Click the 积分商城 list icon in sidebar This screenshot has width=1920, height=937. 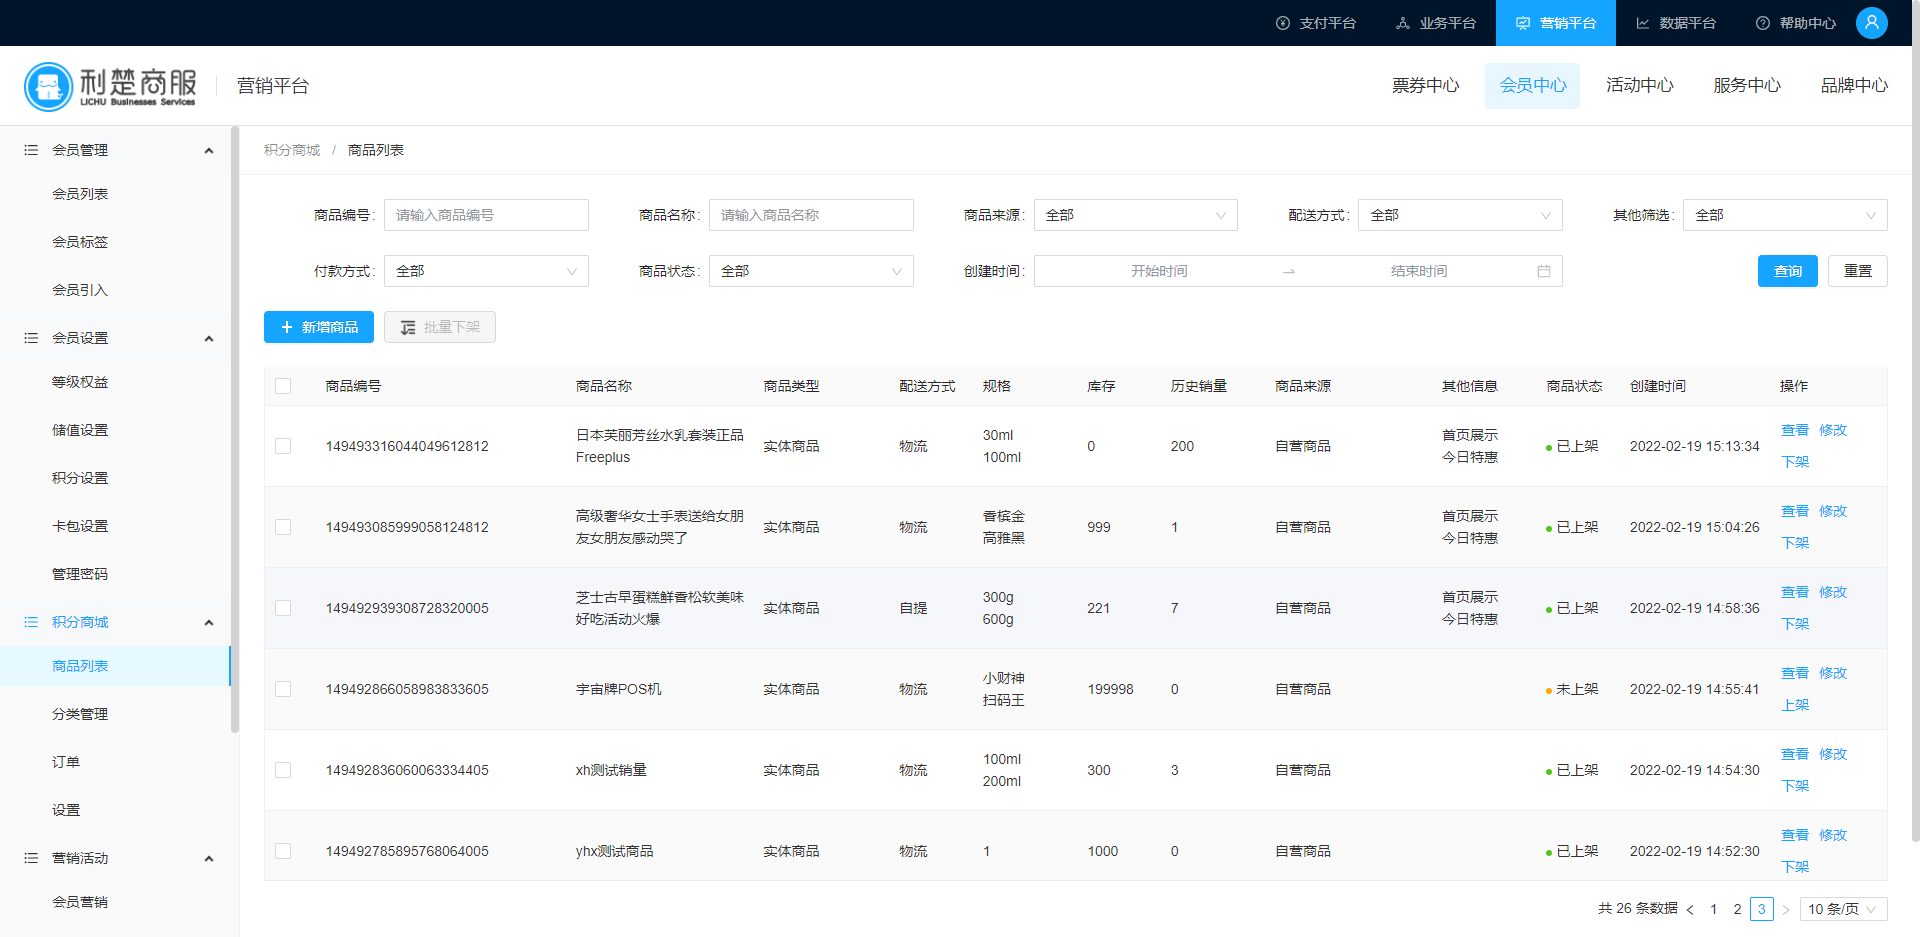click(31, 622)
